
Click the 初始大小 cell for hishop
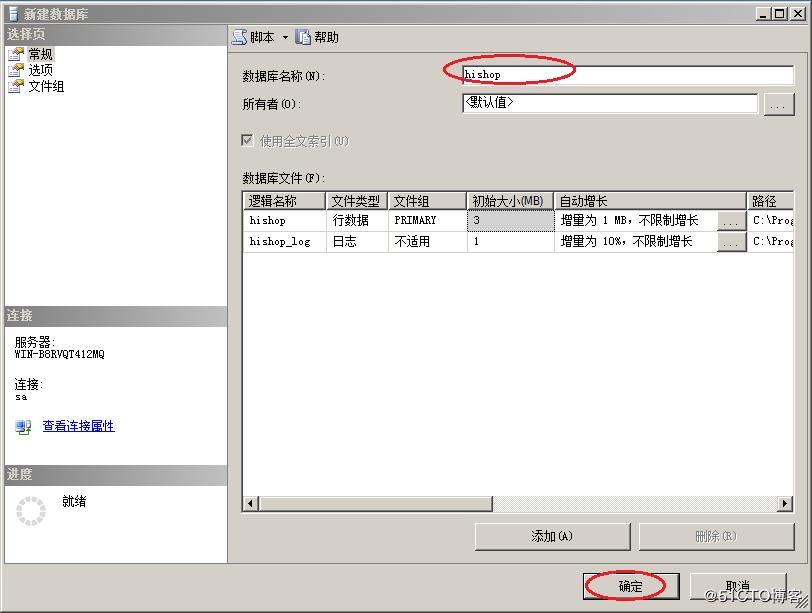coord(510,220)
